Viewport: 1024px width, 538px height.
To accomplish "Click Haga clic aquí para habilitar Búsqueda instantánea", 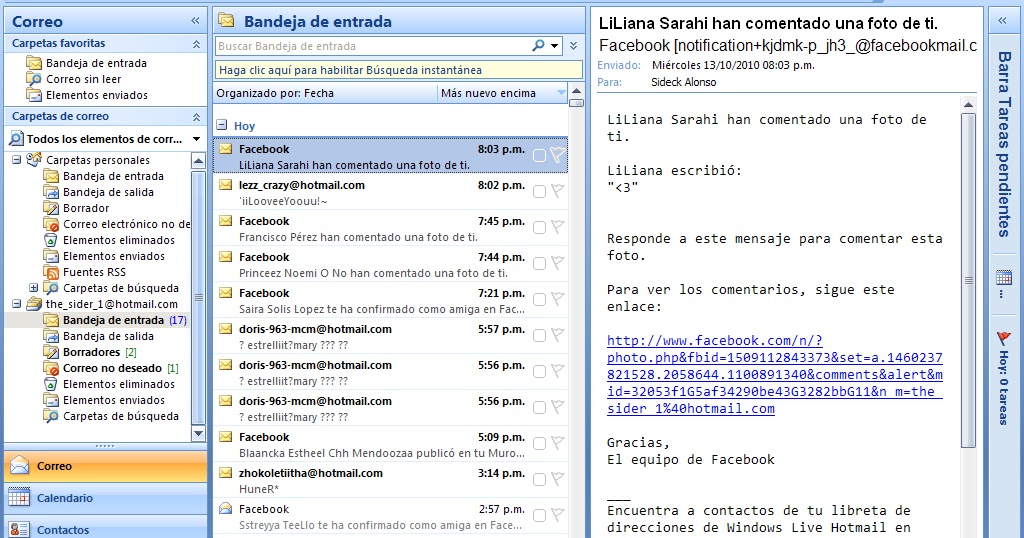I will tap(398, 70).
